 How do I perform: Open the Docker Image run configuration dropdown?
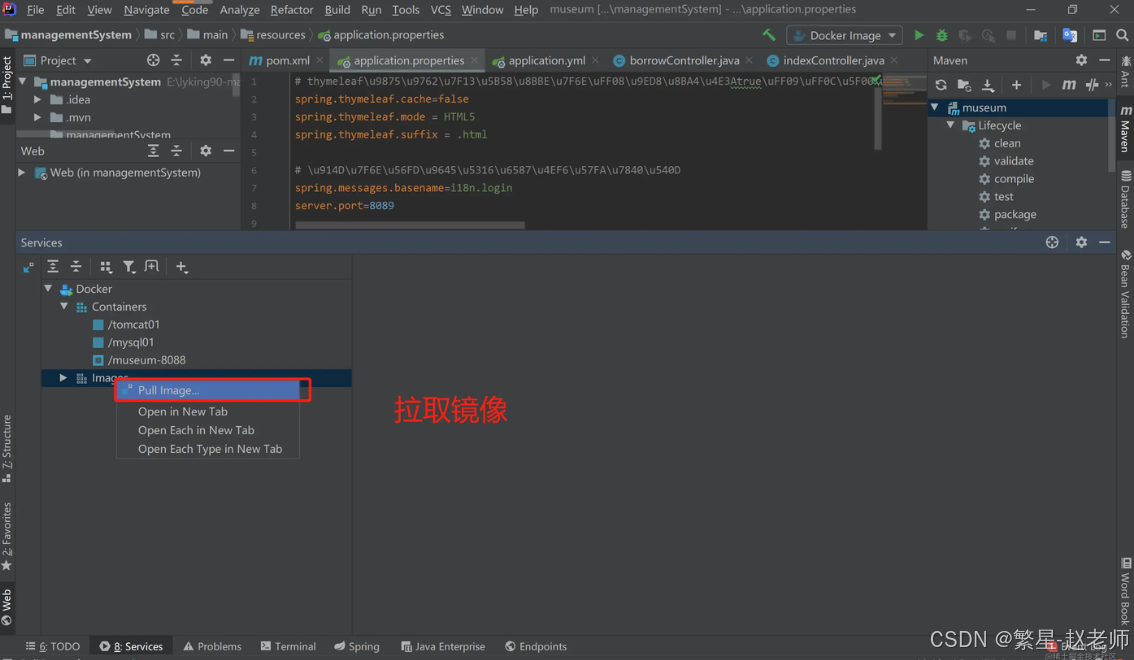[x=845, y=35]
